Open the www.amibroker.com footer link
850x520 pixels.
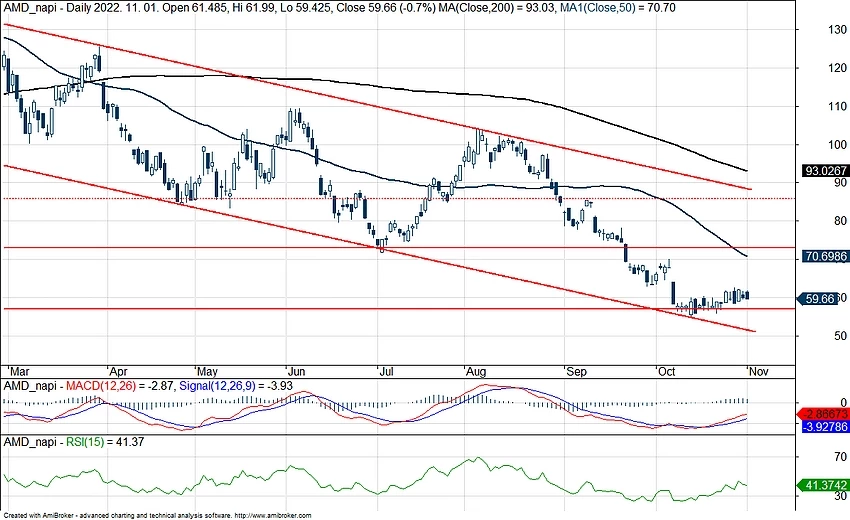click(273, 516)
